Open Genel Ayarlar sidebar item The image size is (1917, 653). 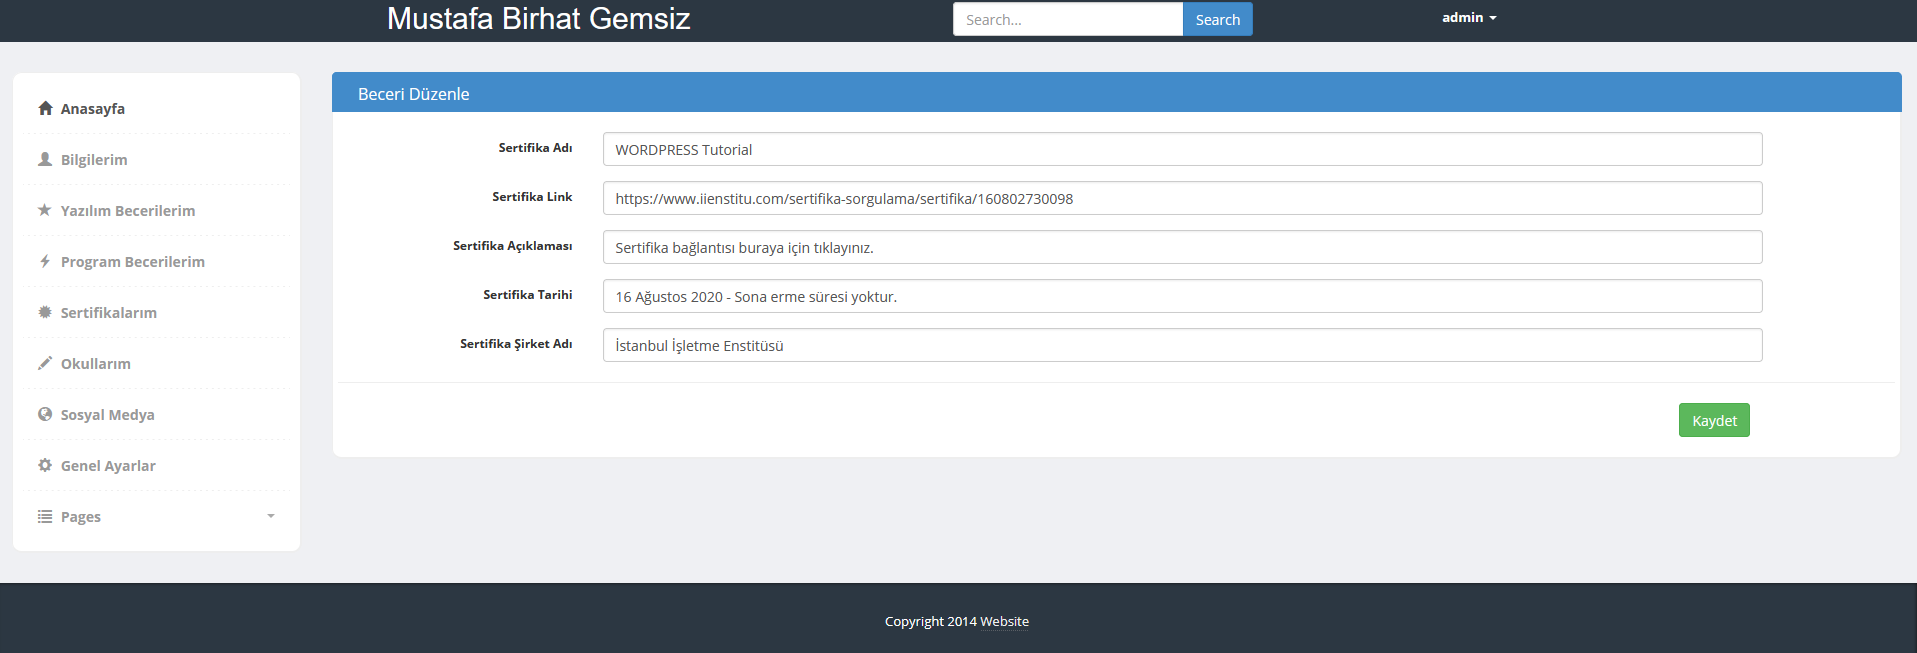pyautogui.click(x=108, y=466)
